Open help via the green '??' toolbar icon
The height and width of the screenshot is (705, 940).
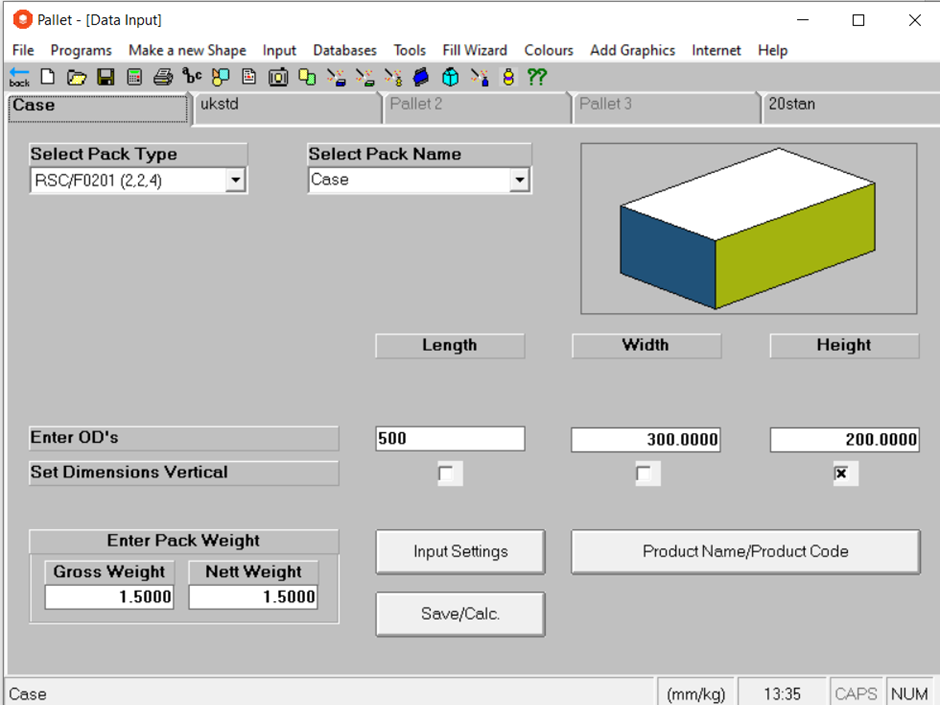coord(537,77)
